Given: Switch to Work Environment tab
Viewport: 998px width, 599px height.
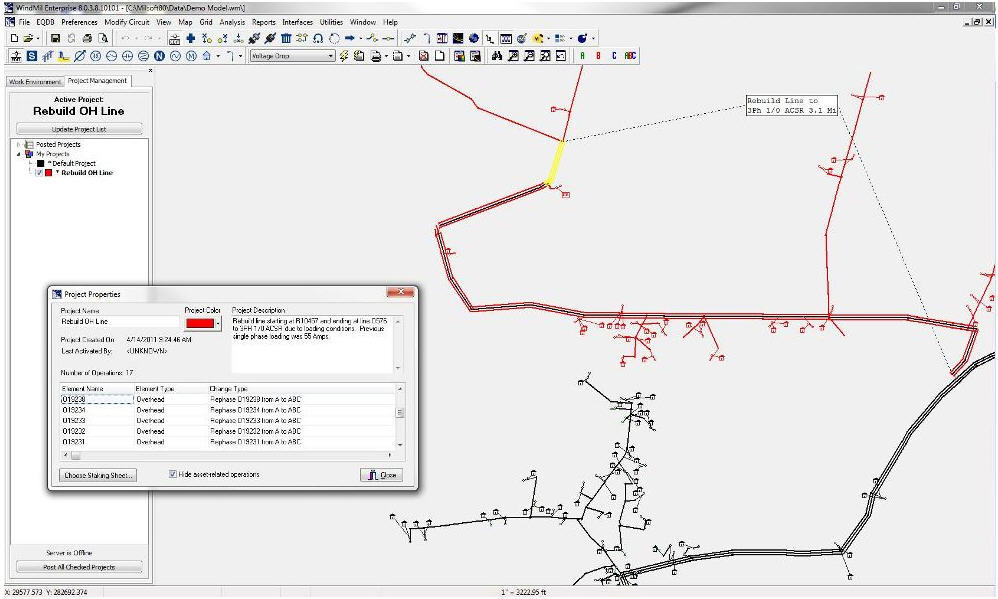Looking at the screenshot, I should click(x=34, y=81).
